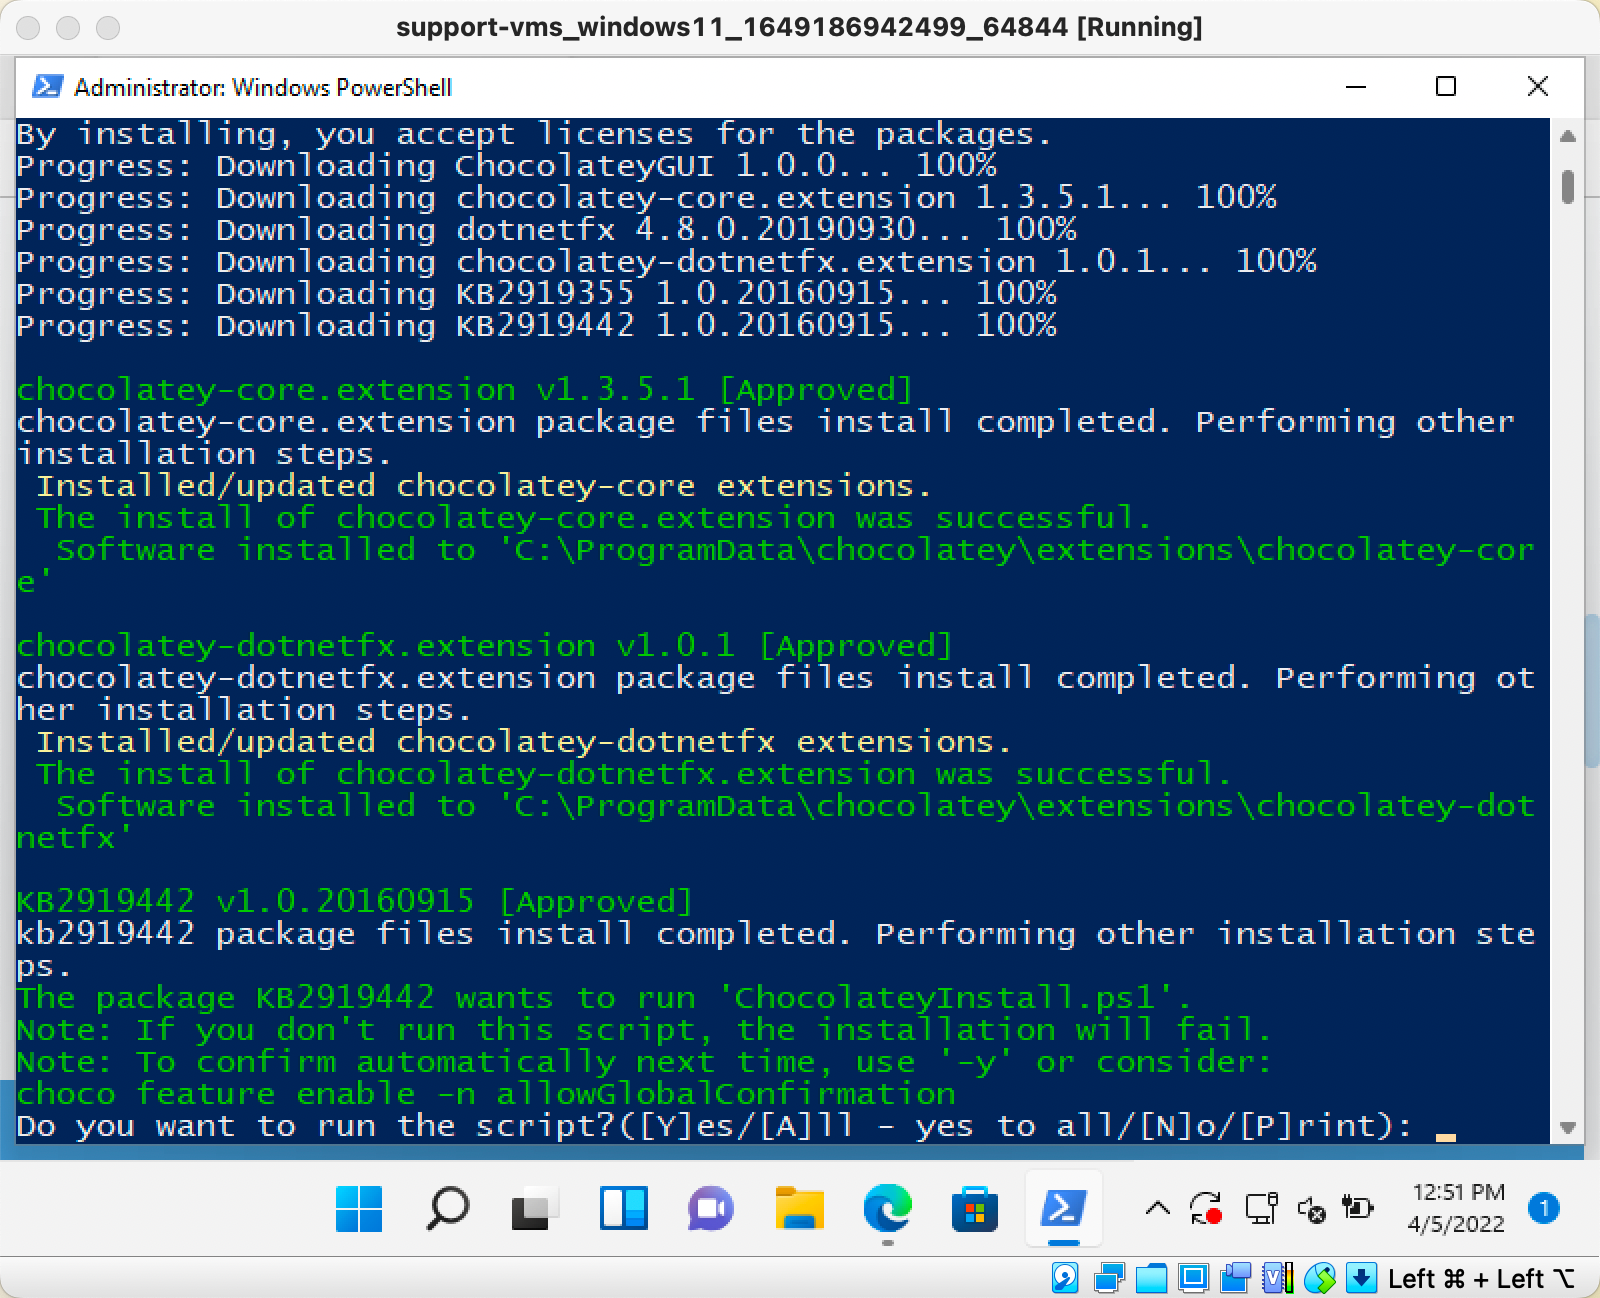
Task: Click 'Installed/updated chocolatey-dotnetfx extensions.' line
Action: [524, 742]
